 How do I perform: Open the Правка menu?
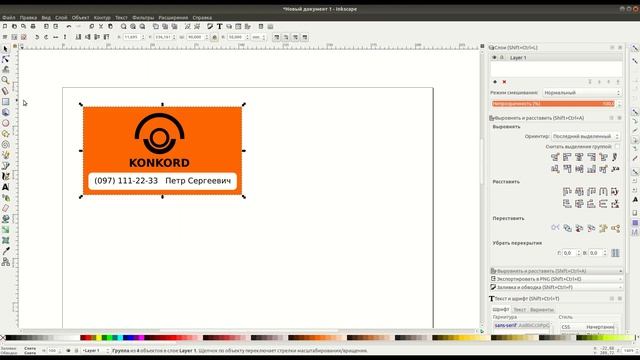[28, 18]
